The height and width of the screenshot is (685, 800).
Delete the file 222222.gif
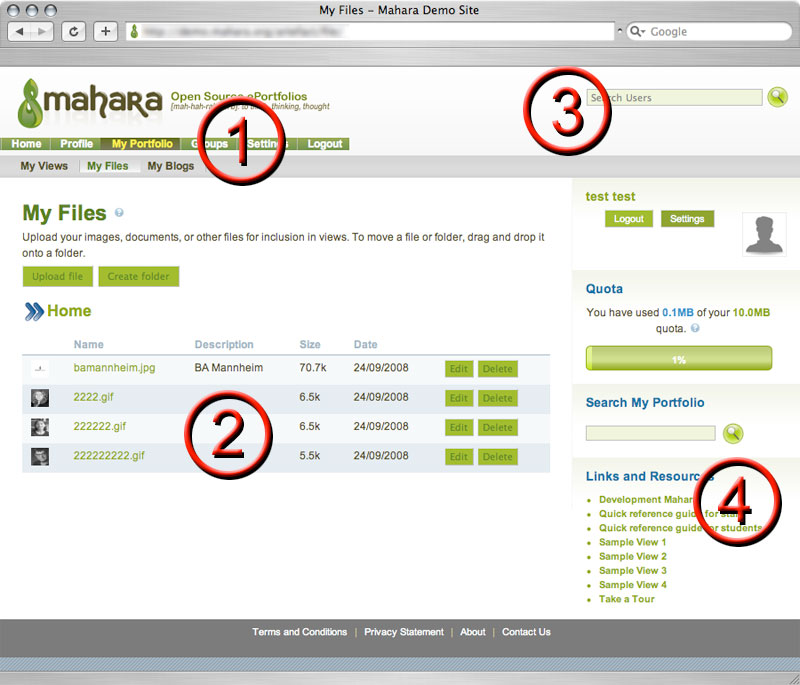pos(498,427)
